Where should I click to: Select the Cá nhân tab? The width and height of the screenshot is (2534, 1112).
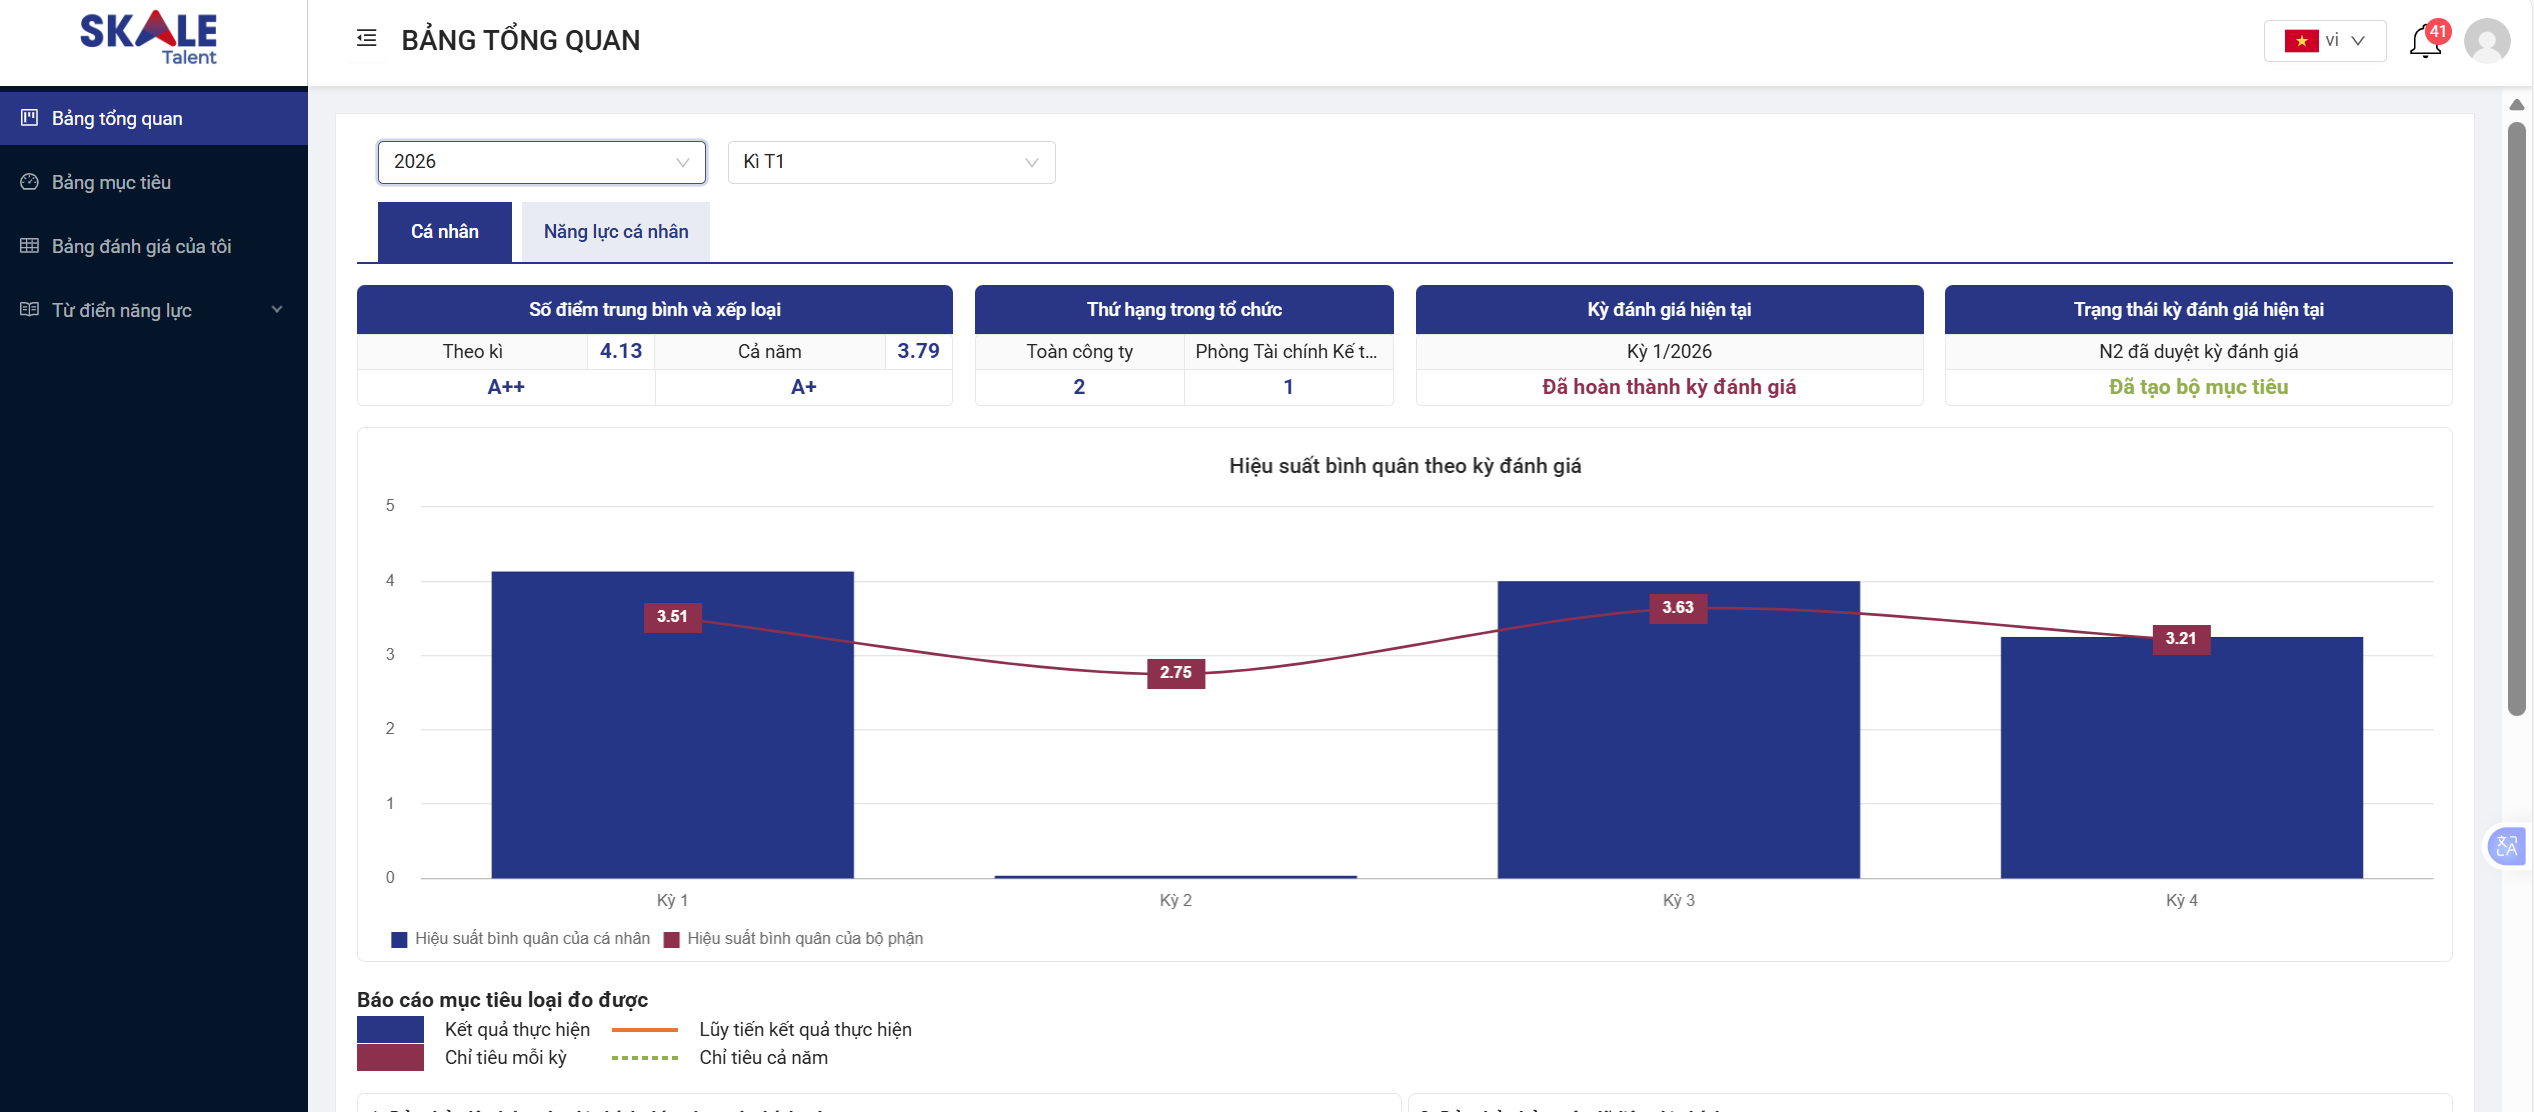[x=444, y=232]
